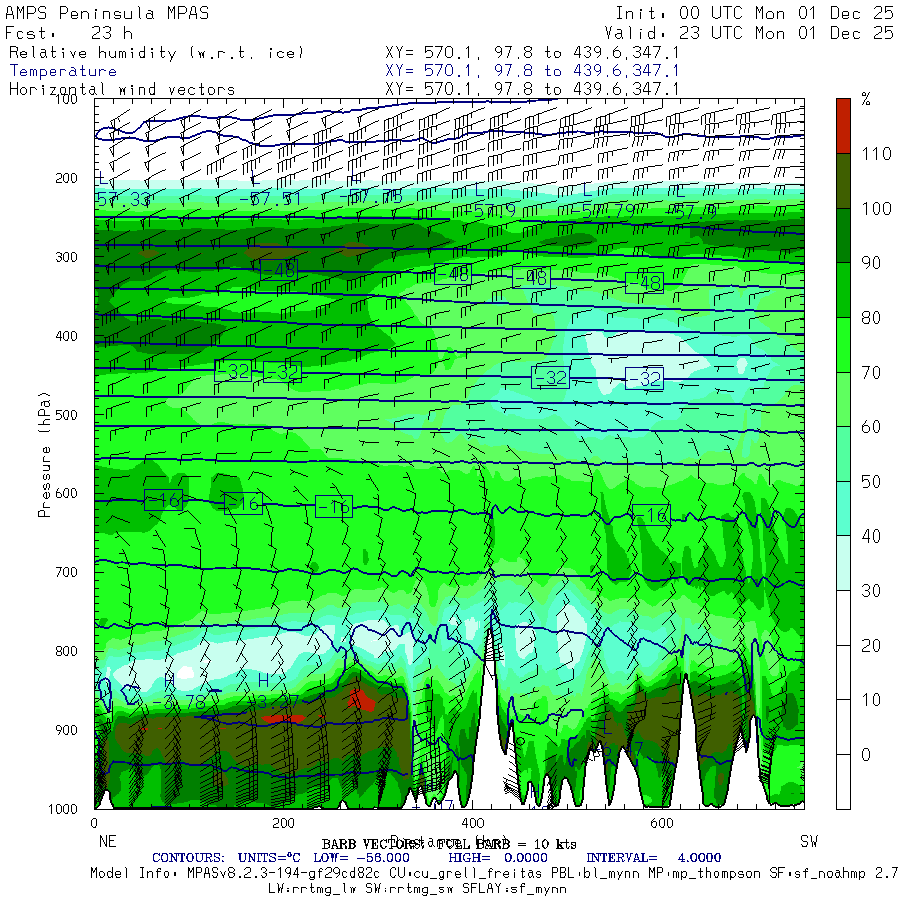
Task: Click the 'Init: 00 UTC Mon 01 Dec 25' text
Action: tap(754, 13)
